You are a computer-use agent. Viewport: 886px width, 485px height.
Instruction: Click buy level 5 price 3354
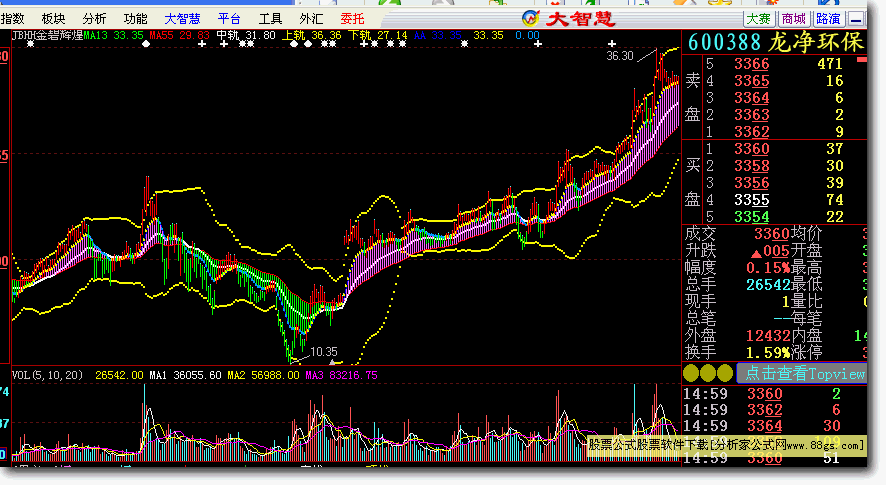tap(752, 216)
